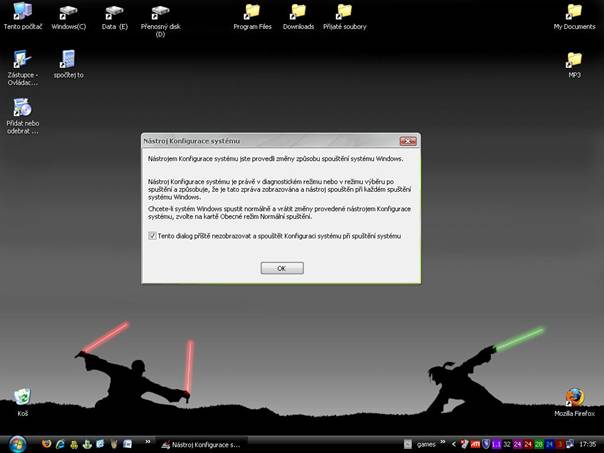This screenshot has height=453, width=604.
Task: Launch Firefox from the quick launch bar
Action: click(47, 444)
